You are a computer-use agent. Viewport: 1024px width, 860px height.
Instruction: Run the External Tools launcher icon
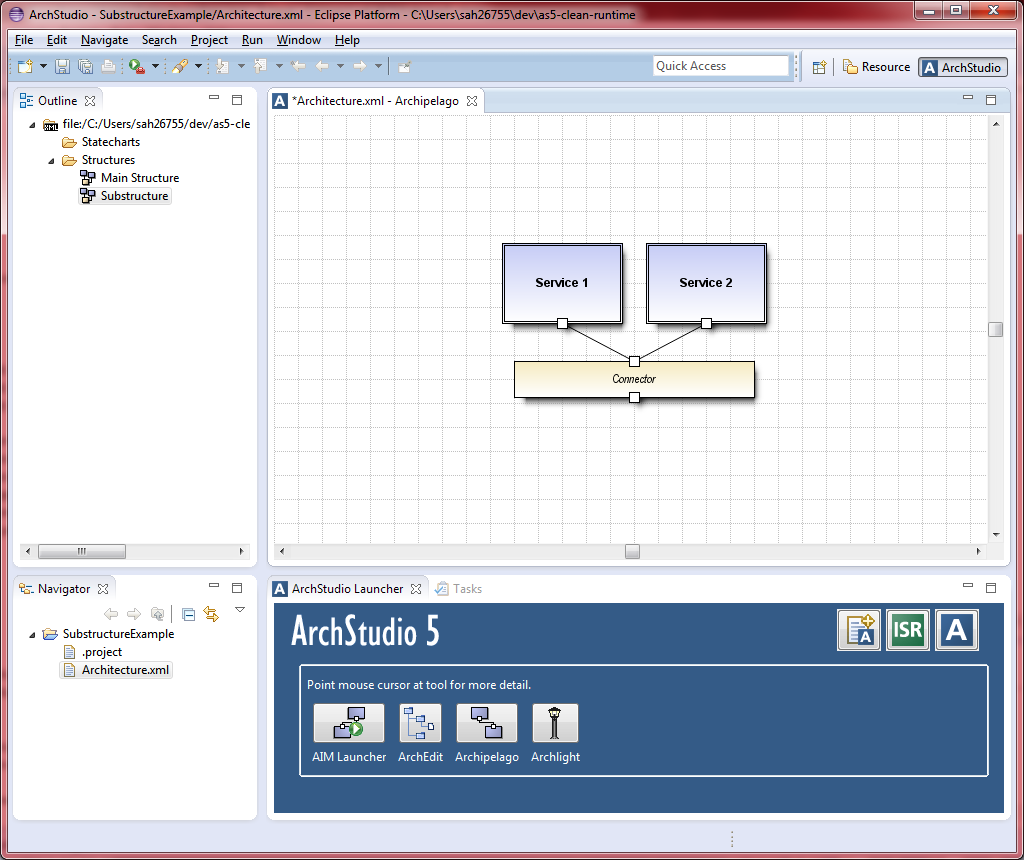point(136,66)
